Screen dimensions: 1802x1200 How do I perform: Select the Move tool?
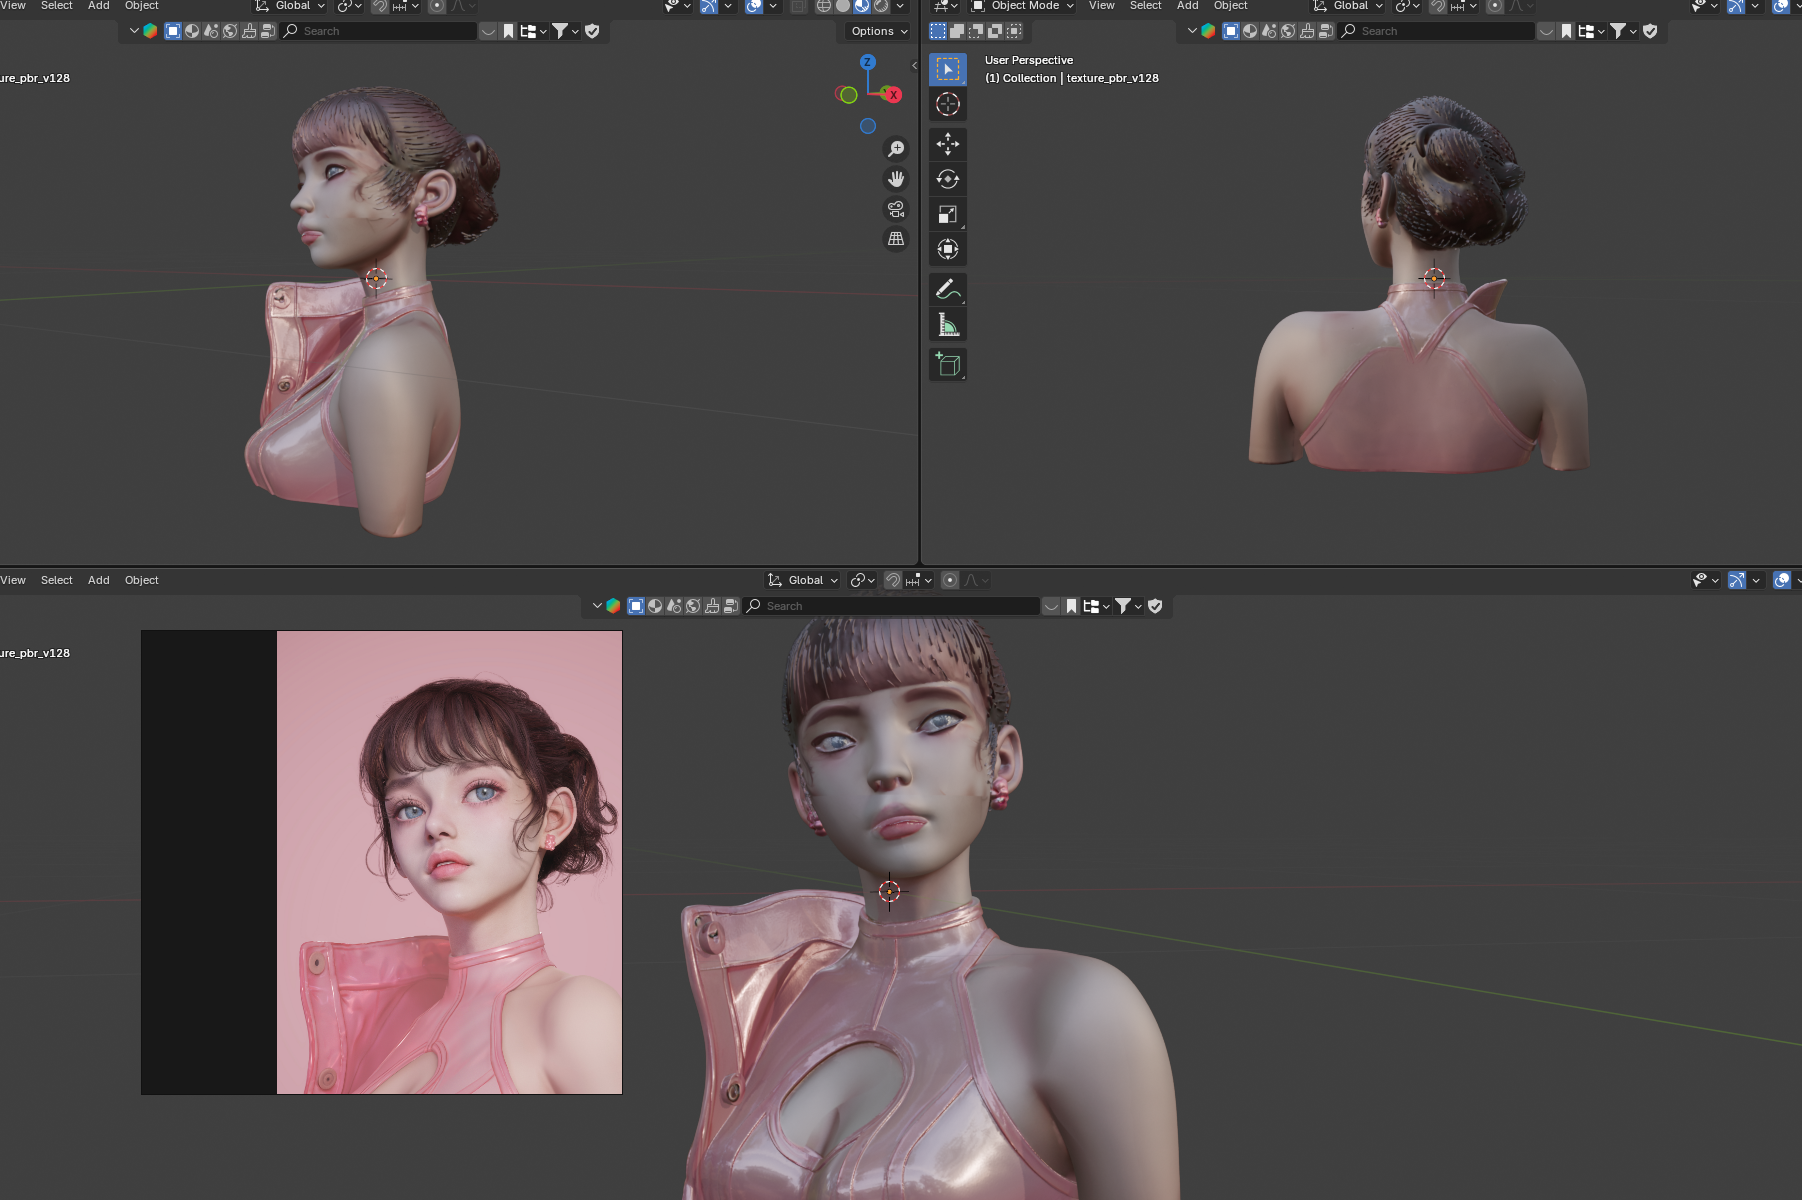tap(947, 144)
